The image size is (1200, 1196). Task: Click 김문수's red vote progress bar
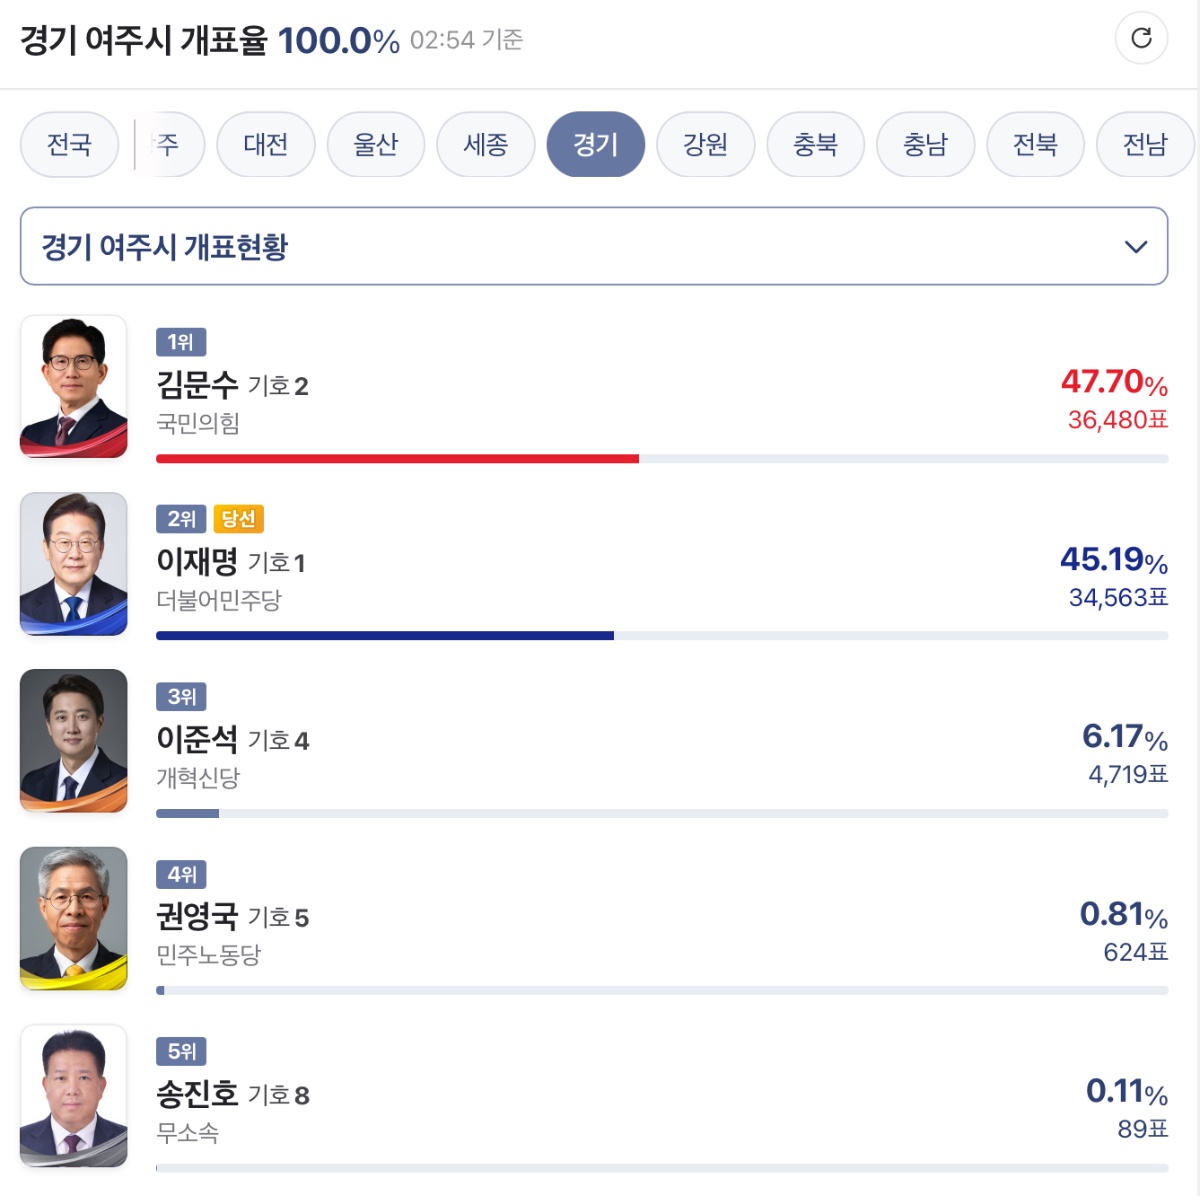pyautogui.click(x=398, y=459)
